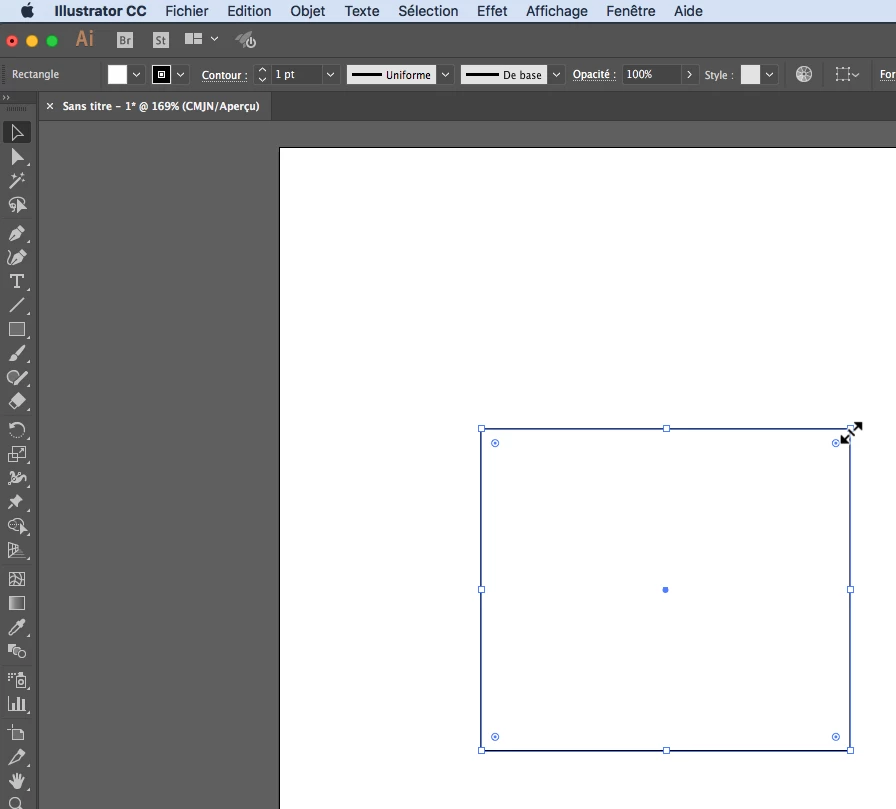Choose the Line Segment tool
The height and width of the screenshot is (809, 896).
17,305
